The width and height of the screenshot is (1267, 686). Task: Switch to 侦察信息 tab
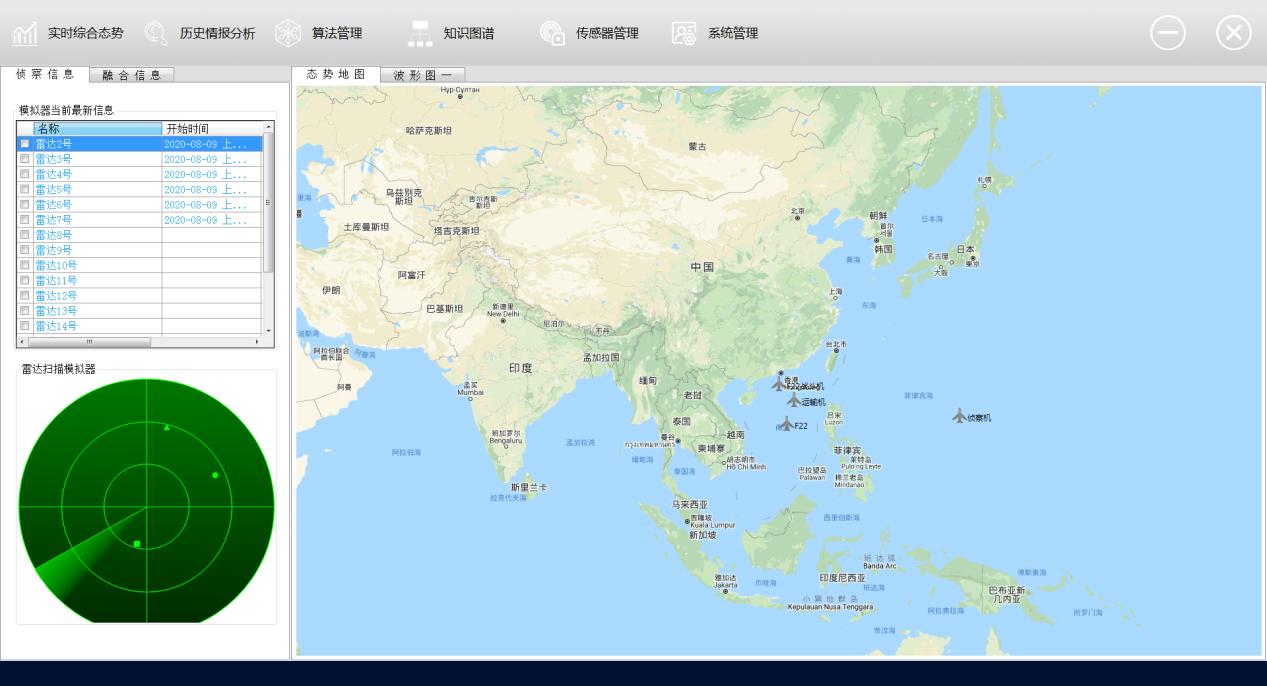click(45, 74)
